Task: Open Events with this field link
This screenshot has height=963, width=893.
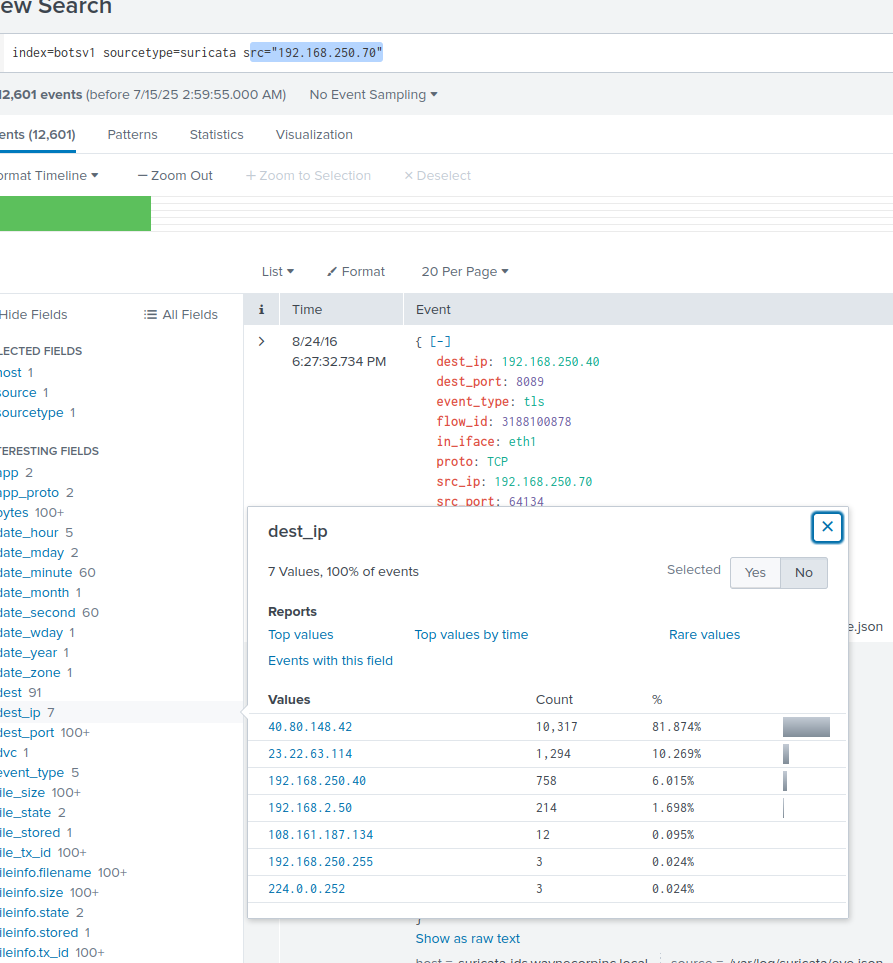Action: point(330,660)
